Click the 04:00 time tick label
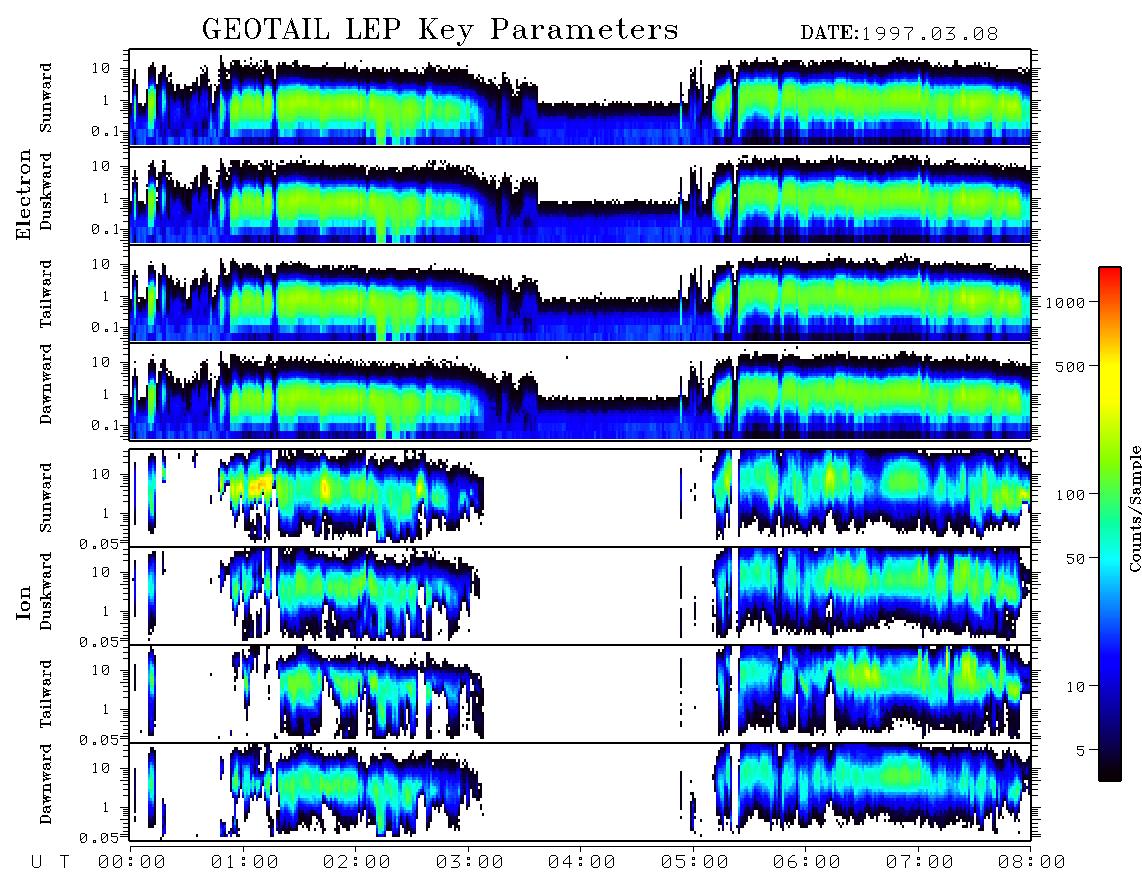Screen dimensions: 1142x880 pos(582,862)
